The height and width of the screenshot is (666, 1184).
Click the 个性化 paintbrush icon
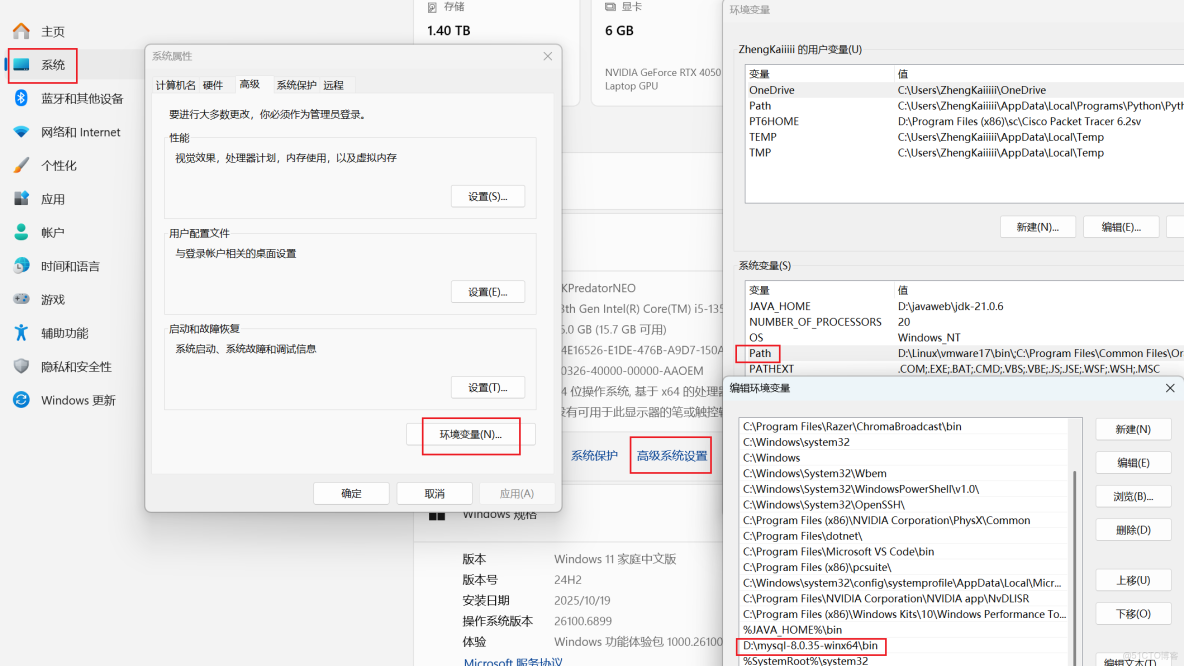[x=23, y=165]
